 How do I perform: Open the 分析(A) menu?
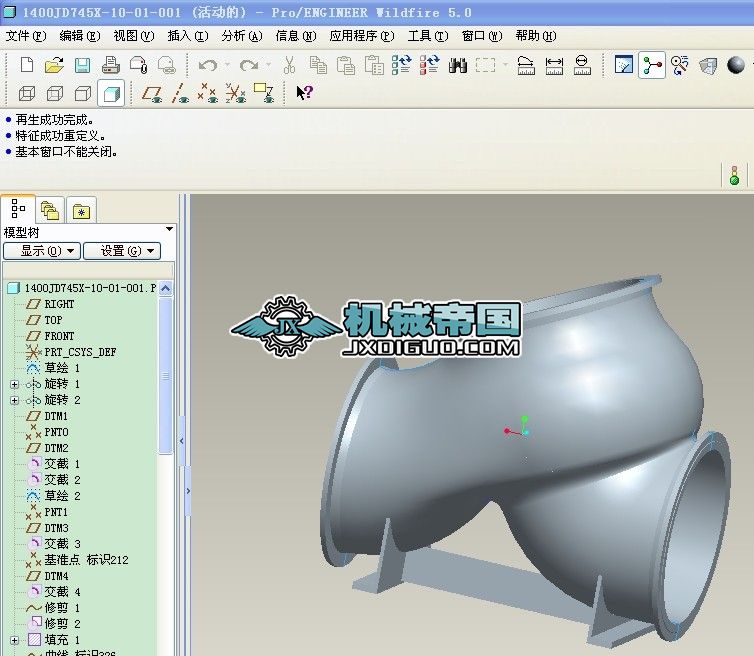(x=242, y=36)
